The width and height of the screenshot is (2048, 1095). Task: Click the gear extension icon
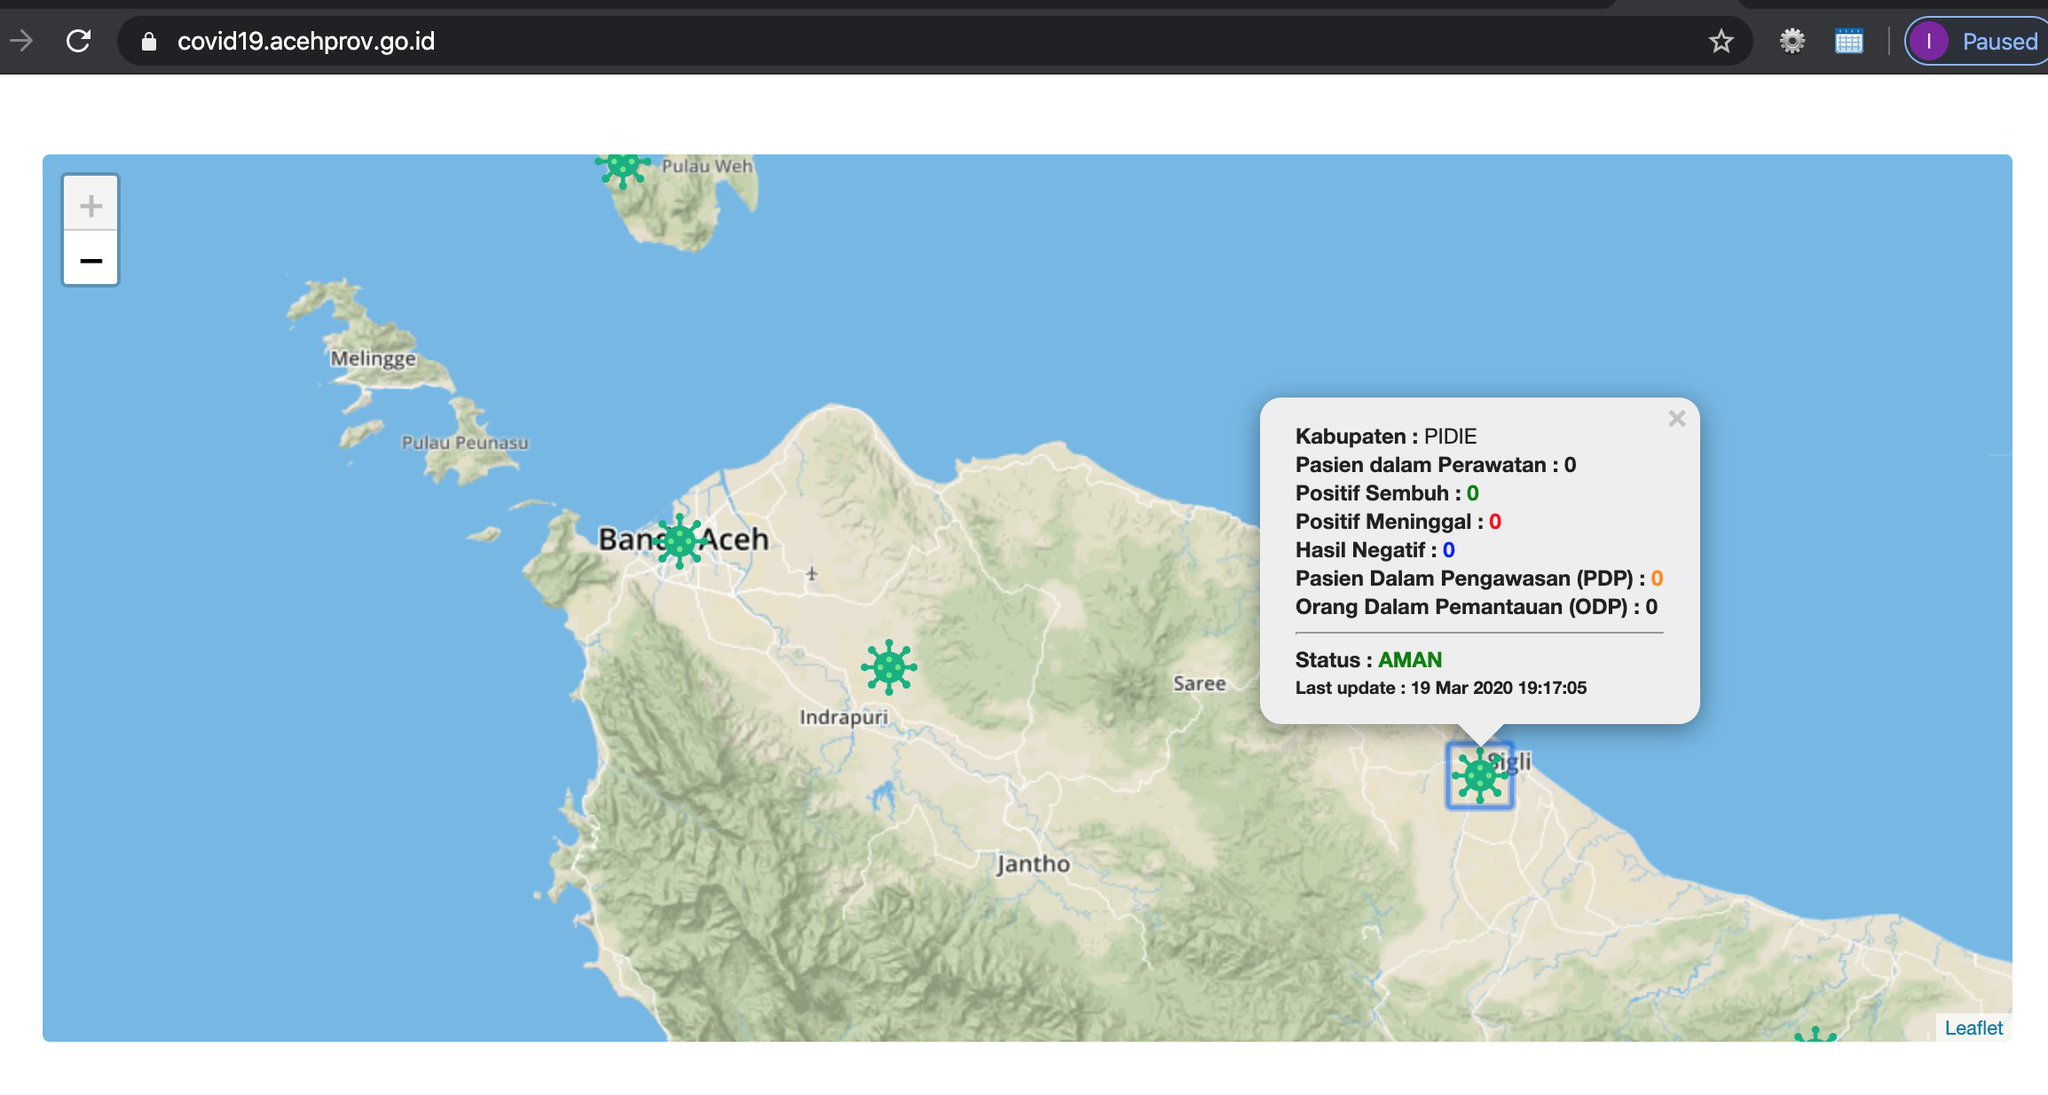click(1792, 41)
